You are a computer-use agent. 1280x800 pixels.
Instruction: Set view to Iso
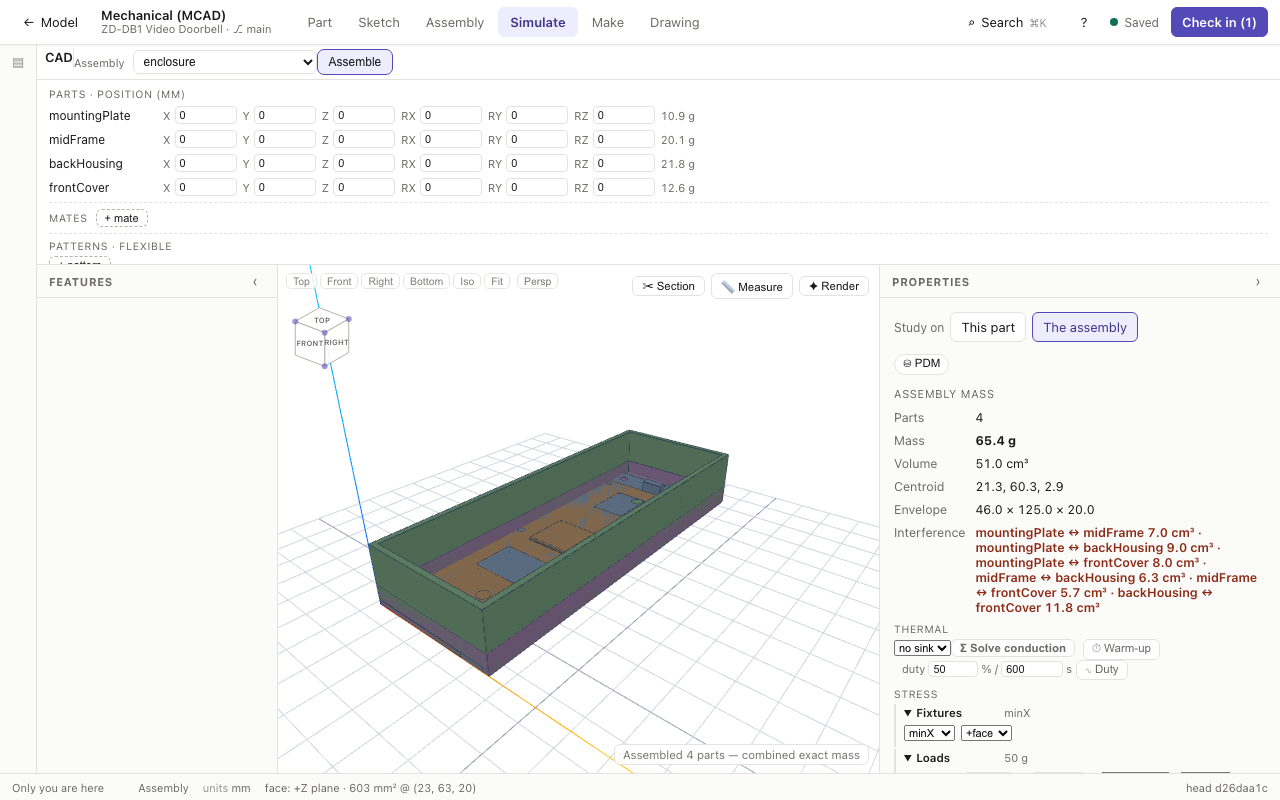[467, 282]
